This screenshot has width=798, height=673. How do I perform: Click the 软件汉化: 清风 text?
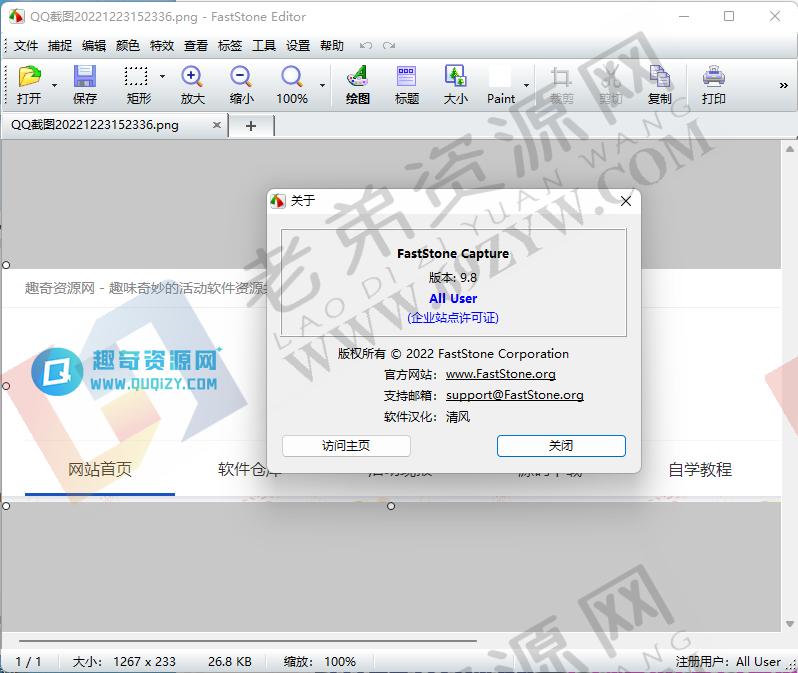427,417
